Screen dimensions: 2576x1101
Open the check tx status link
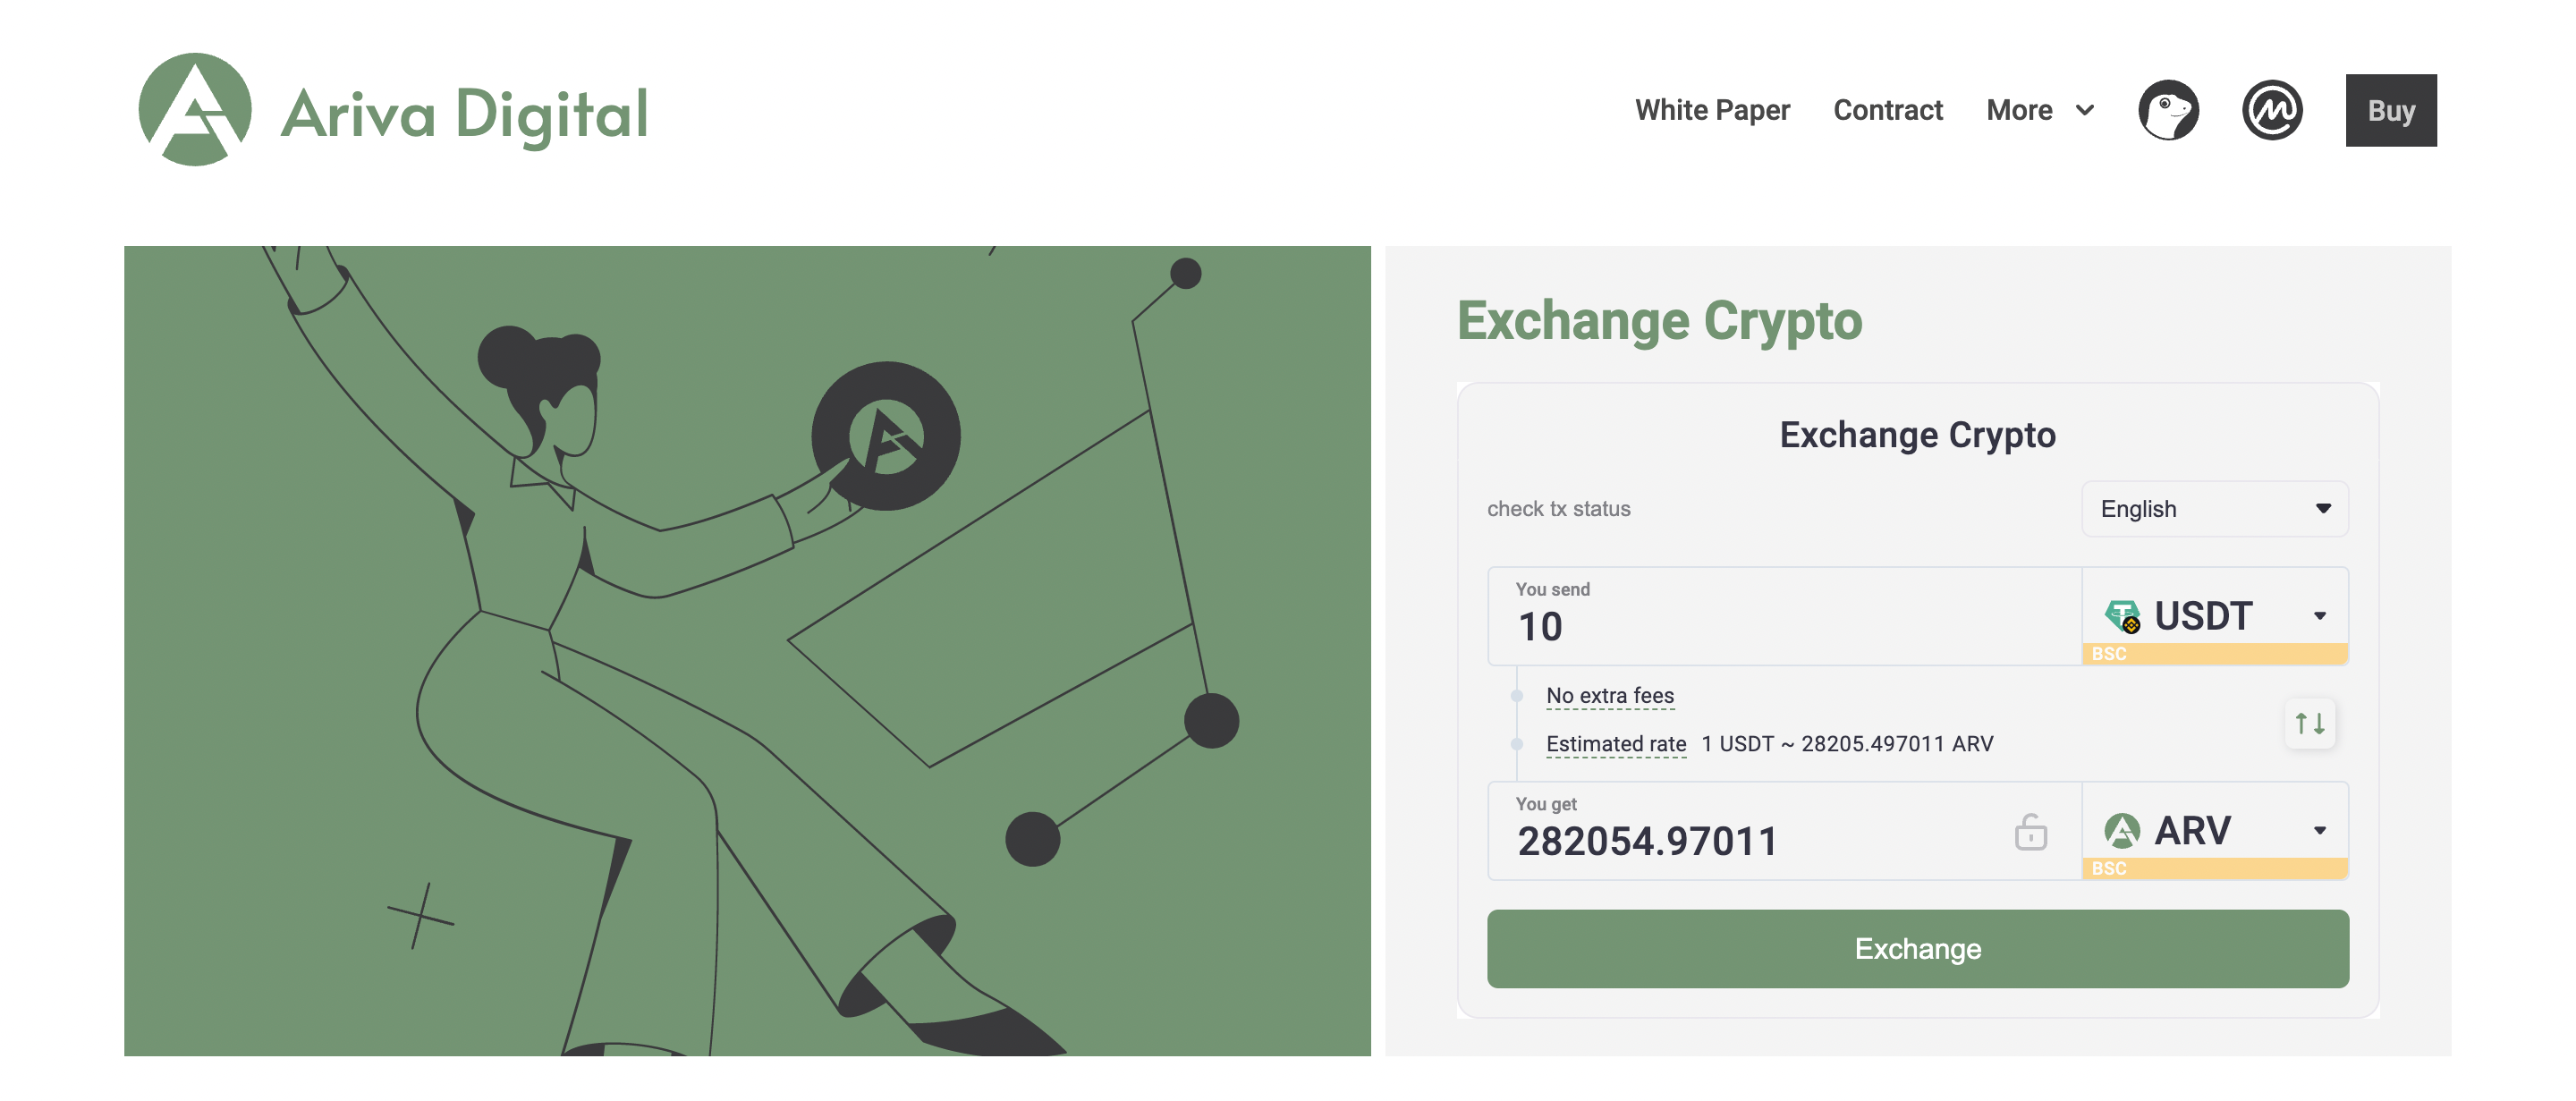tap(1558, 509)
